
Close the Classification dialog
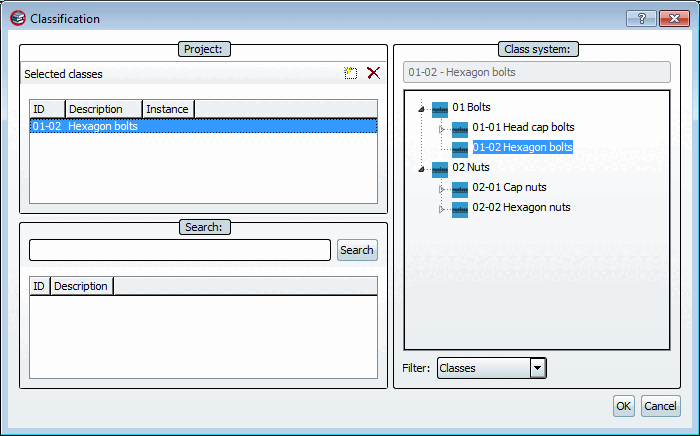click(675, 18)
